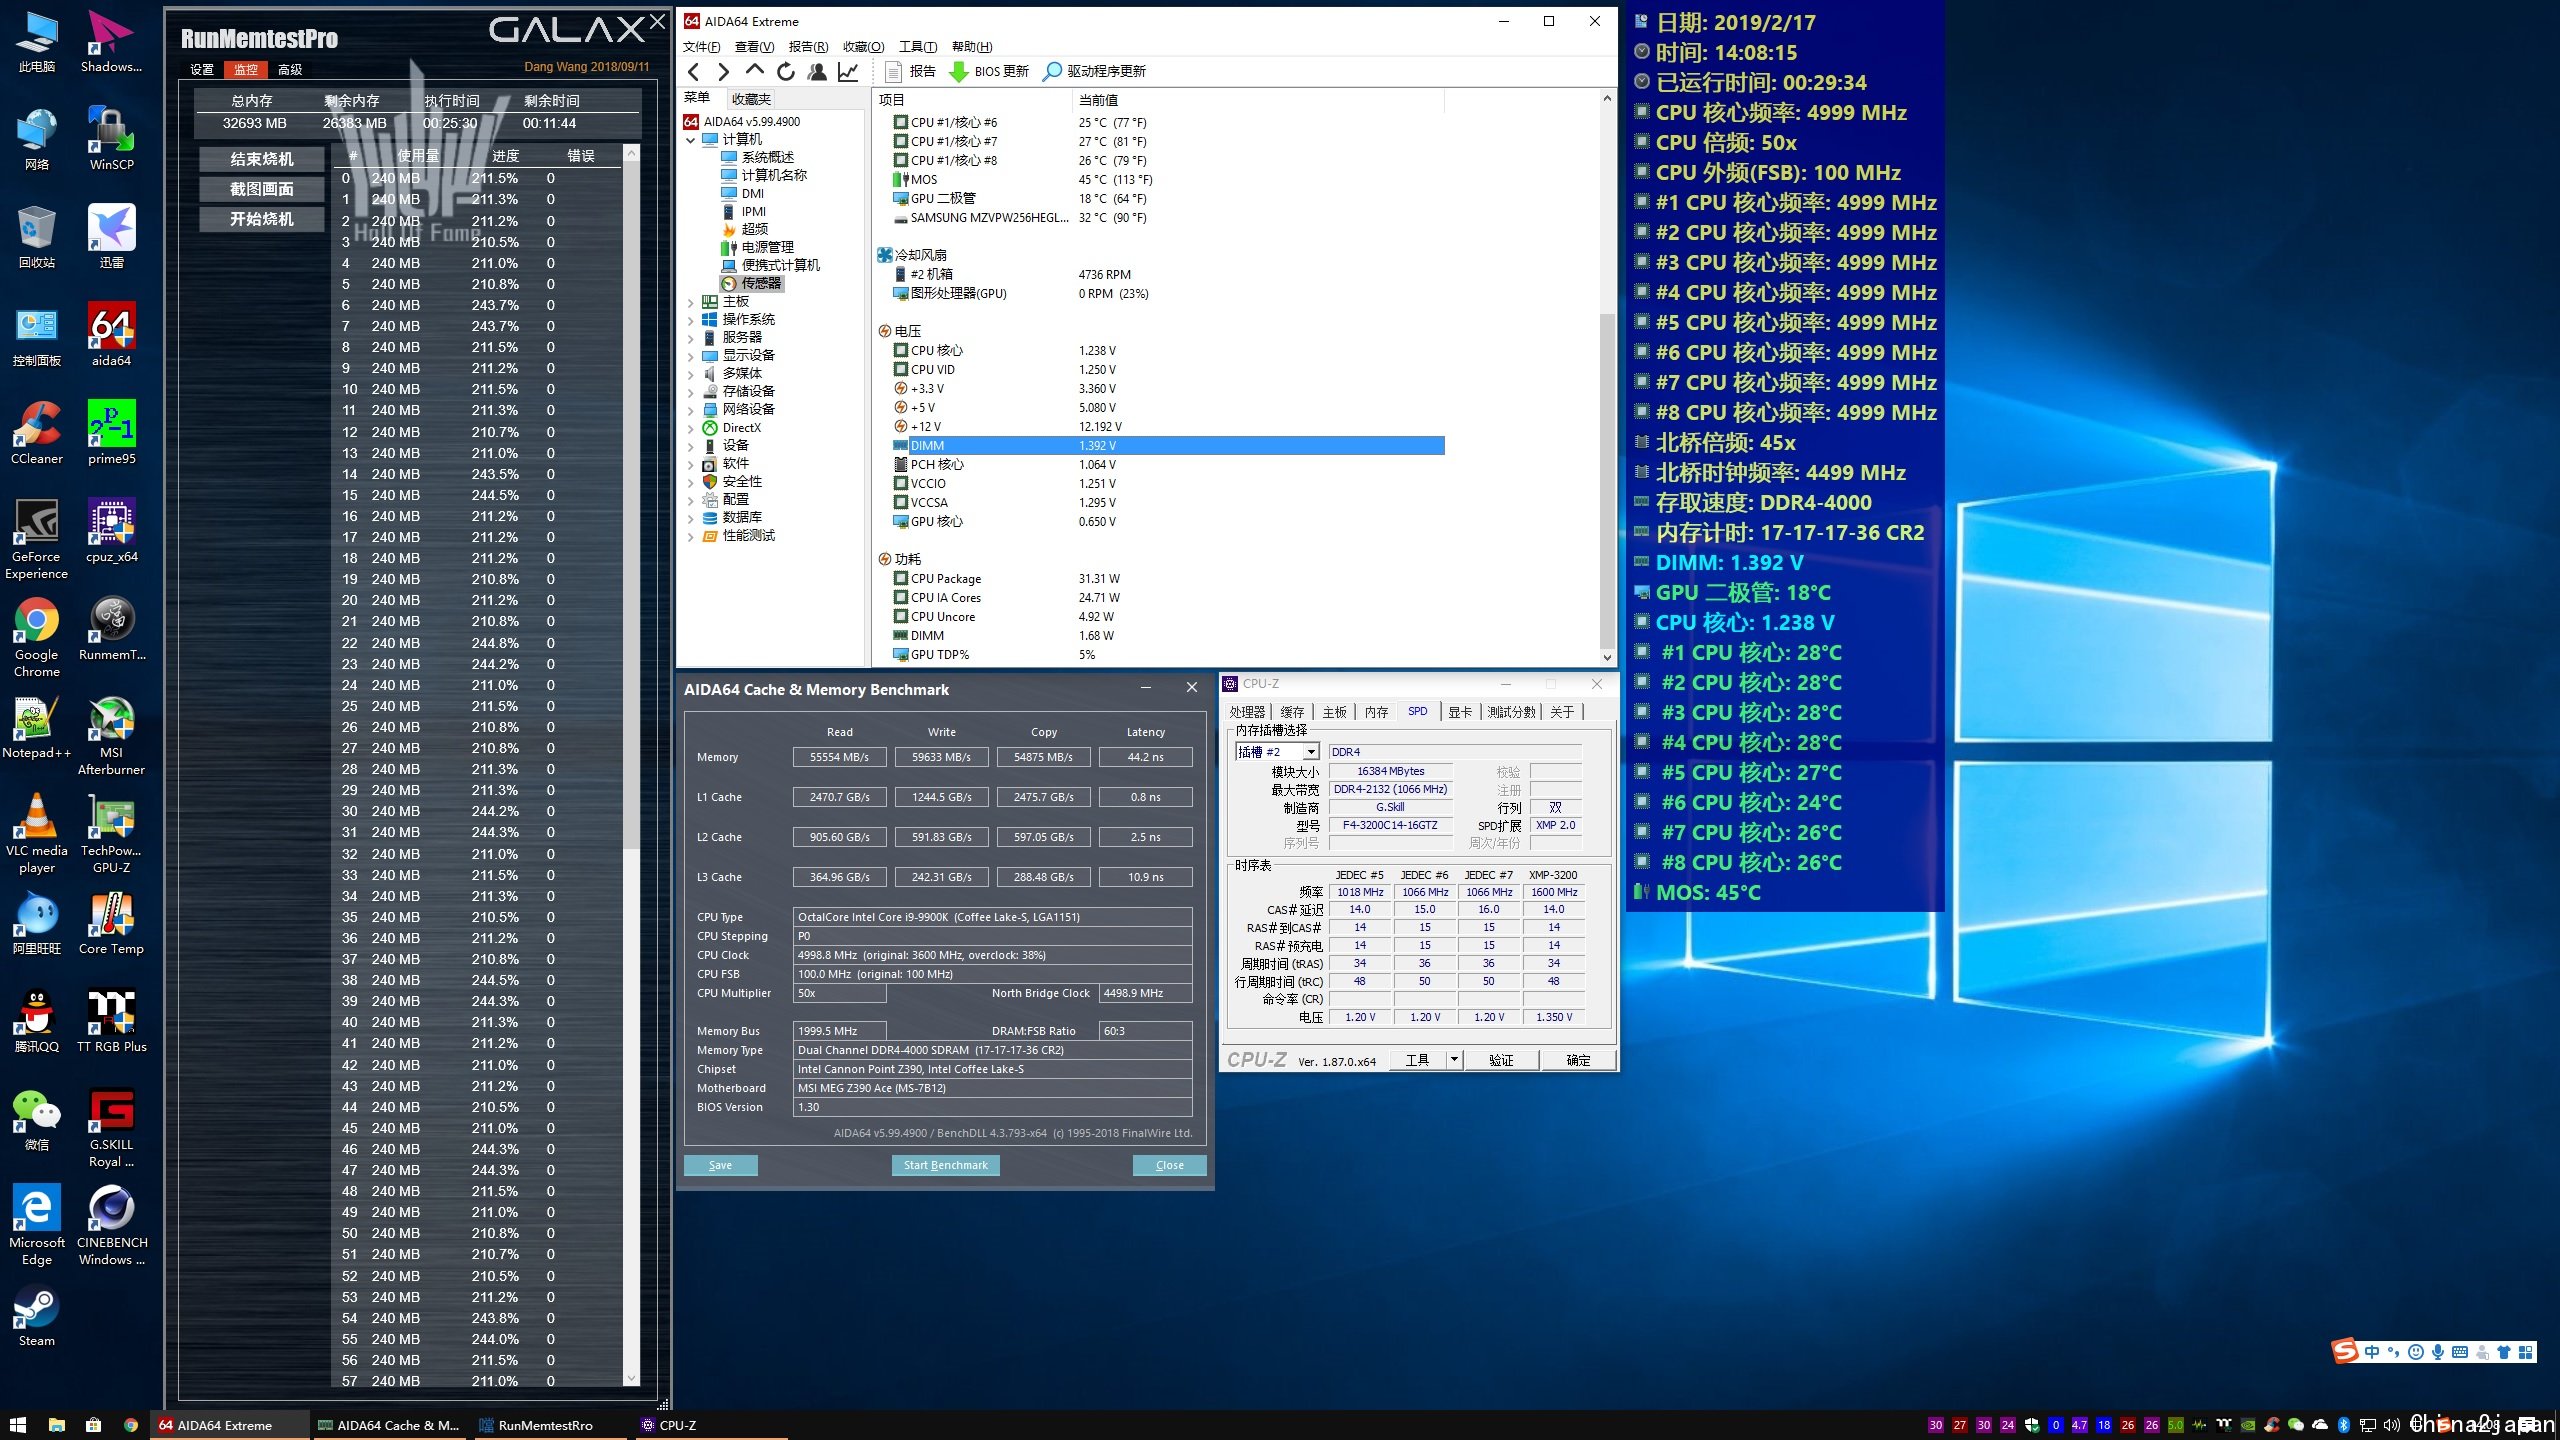Viewport: 2560px width, 1440px height.
Task: Open the graph chart toolbar icon
Action: pos(848,71)
